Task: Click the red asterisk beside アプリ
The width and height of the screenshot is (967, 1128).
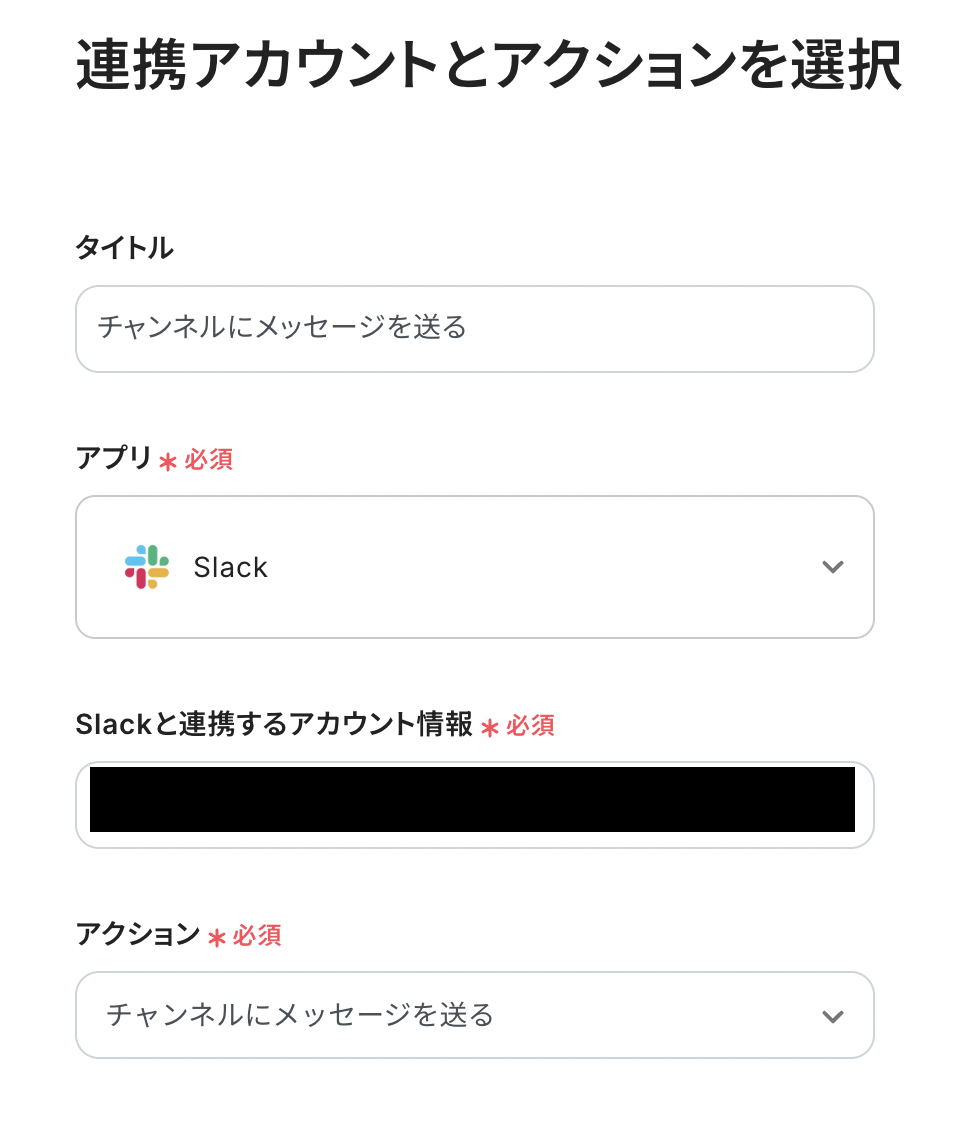Action: point(168,461)
